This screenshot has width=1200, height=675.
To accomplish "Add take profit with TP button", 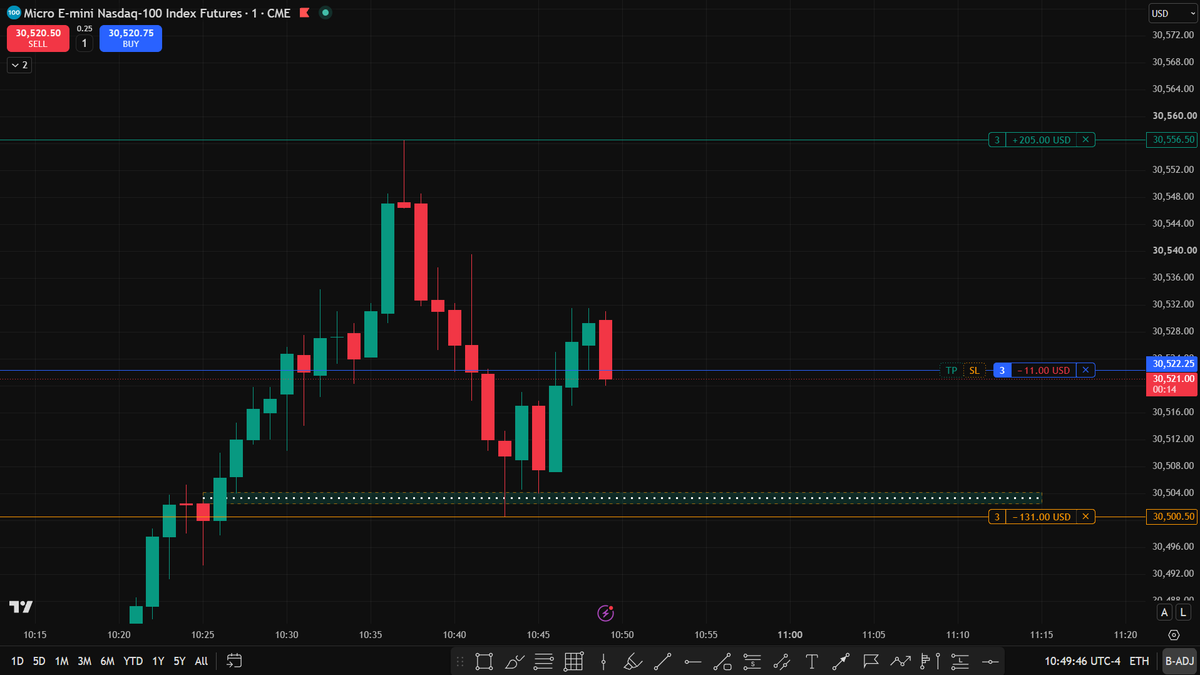I will point(951,370).
